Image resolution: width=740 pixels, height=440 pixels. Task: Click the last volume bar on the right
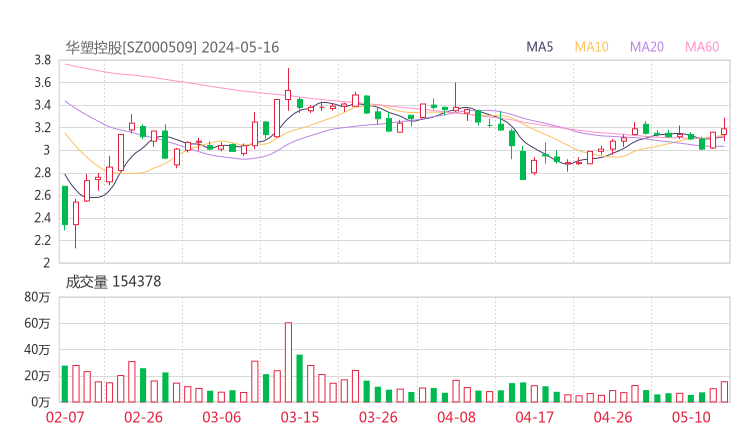(x=724, y=392)
